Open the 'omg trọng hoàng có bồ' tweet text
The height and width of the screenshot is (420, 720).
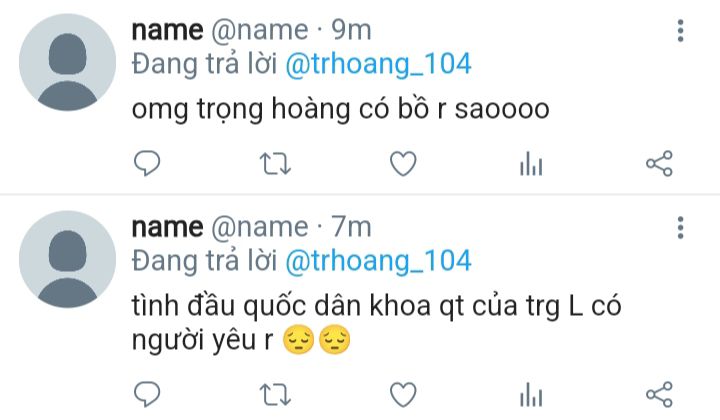(340, 109)
